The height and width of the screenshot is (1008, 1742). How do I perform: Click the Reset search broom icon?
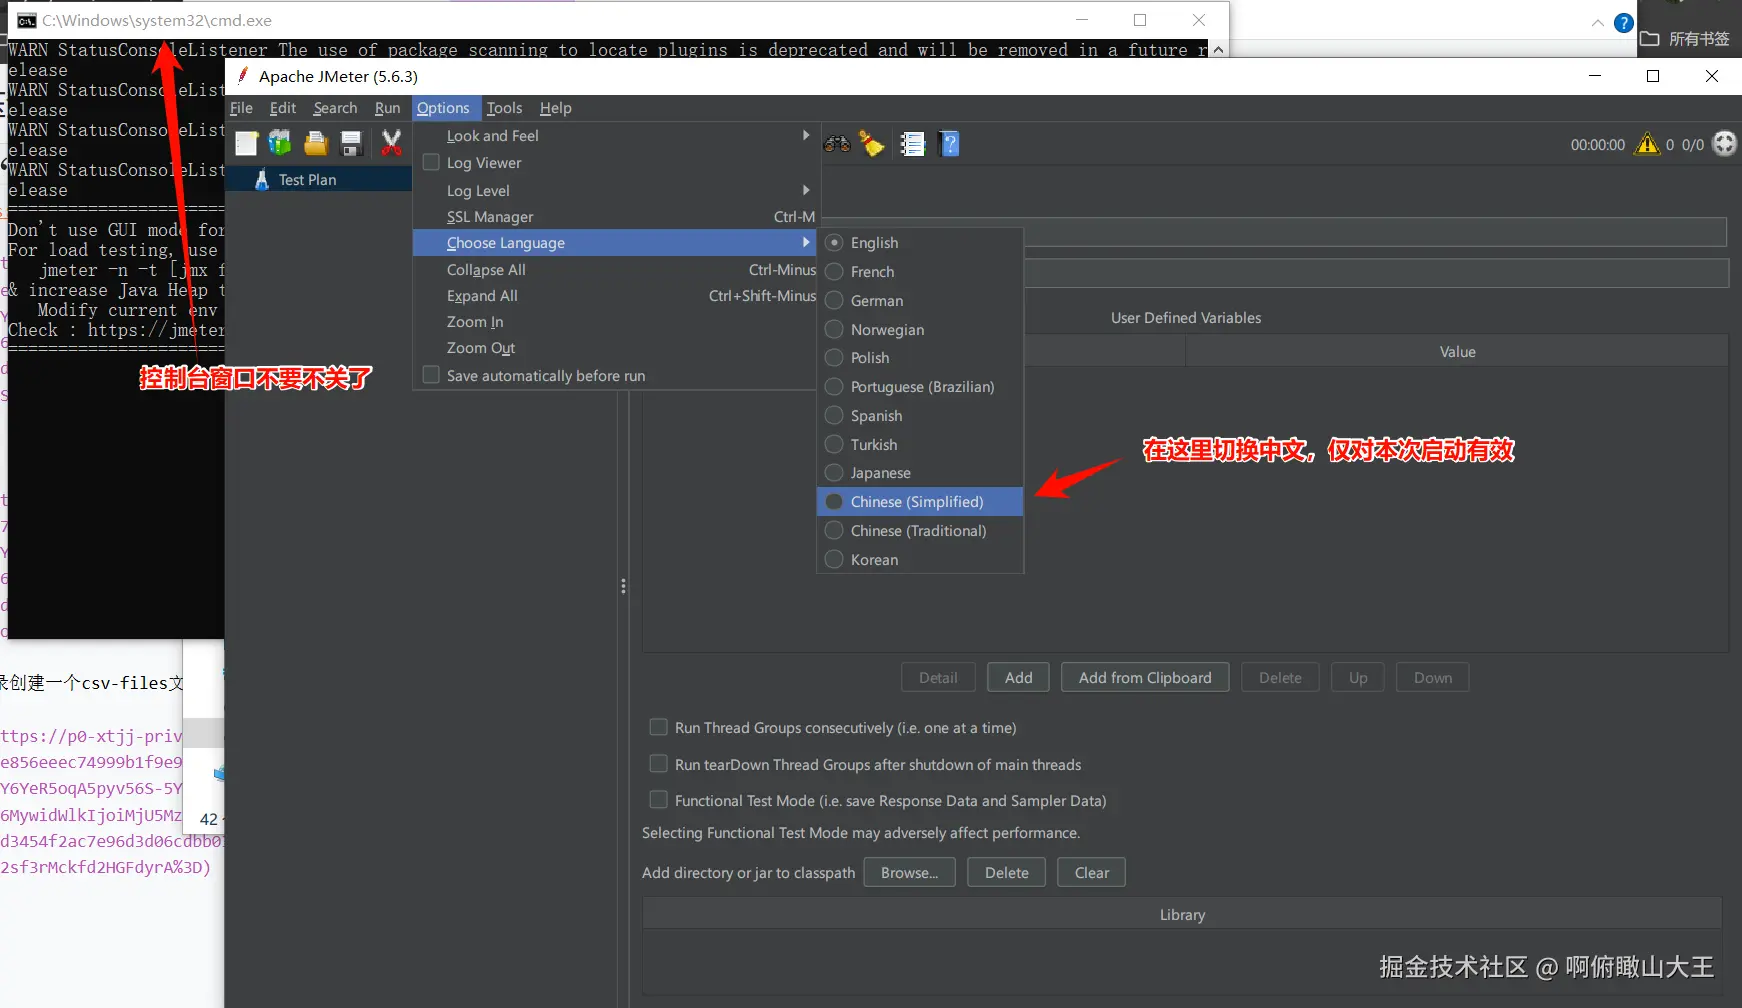point(872,144)
